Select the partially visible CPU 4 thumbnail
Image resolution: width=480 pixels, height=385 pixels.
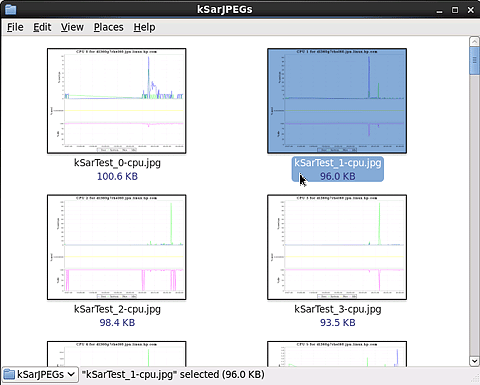pyautogui.click(x=117, y=354)
